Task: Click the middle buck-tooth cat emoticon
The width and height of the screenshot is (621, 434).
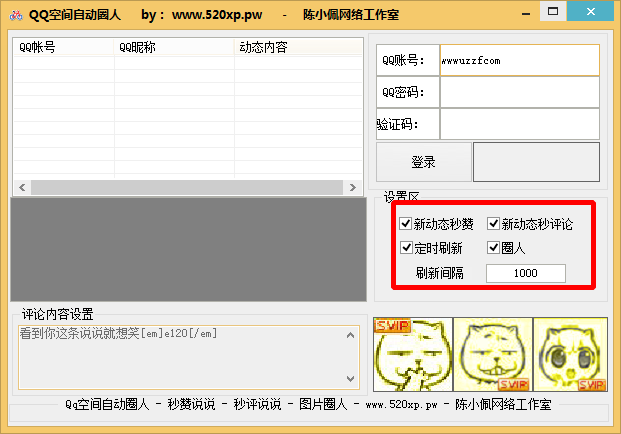Action: coord(493,354)
